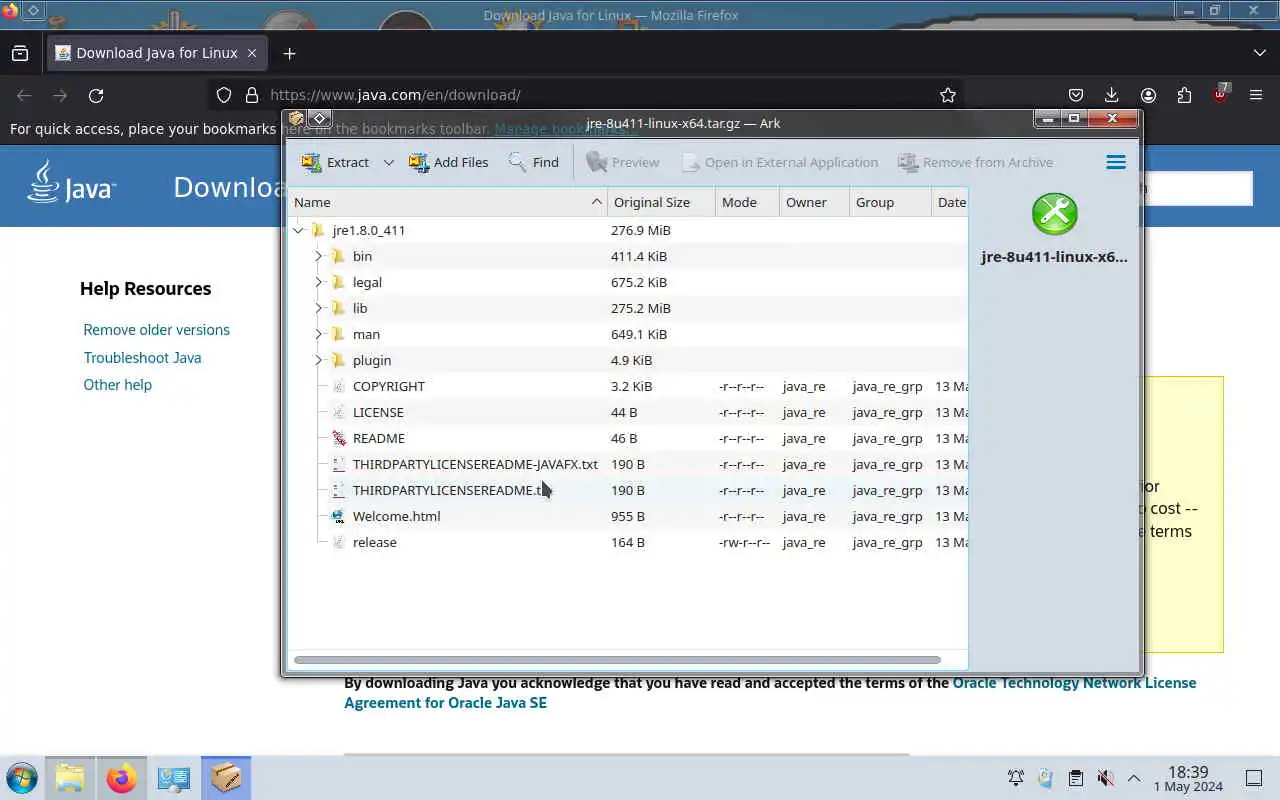1280x800 pixels.
Task: Collapse the jre1.8.0_411 folder
Action: [x=299, y=230]
